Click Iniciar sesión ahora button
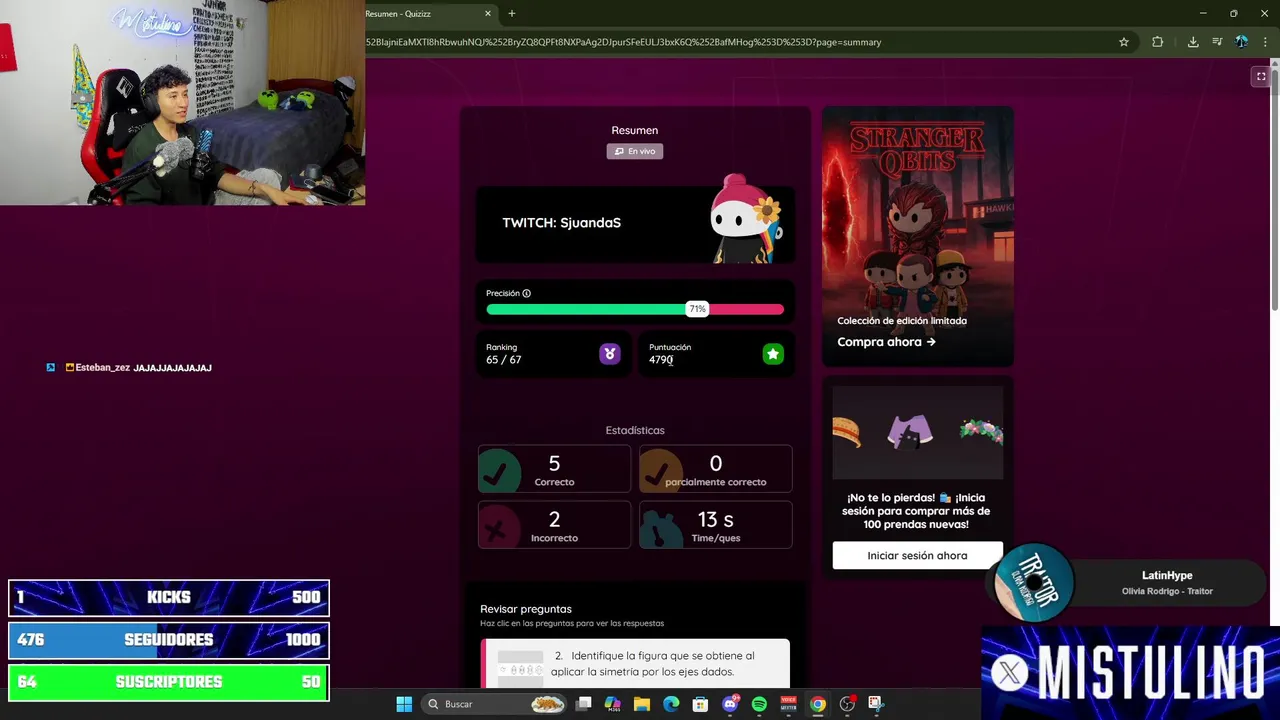 pyautogui.click(x=917, y=556)
